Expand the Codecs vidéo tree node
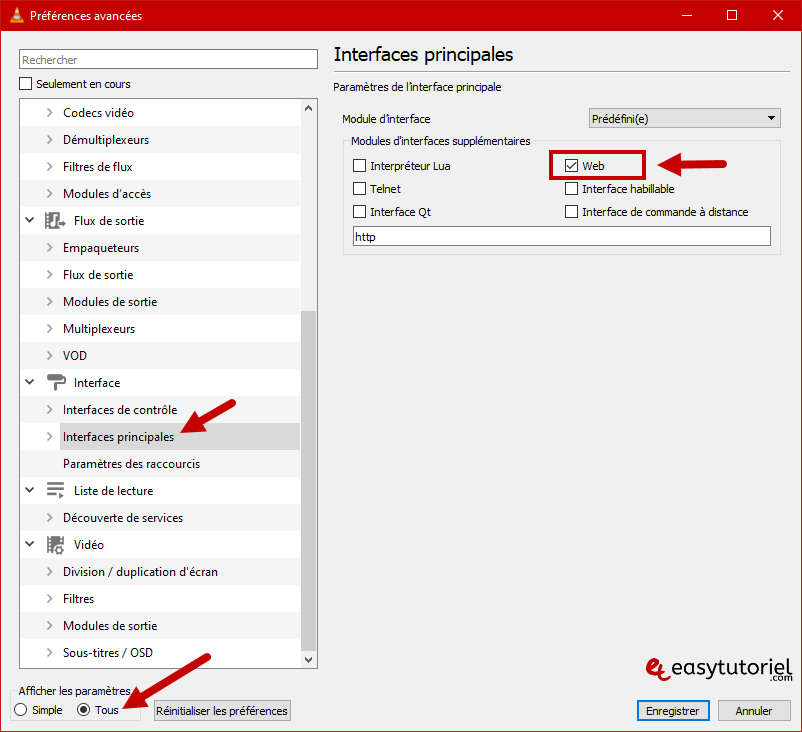802x732 pixels. coord(50,113)
